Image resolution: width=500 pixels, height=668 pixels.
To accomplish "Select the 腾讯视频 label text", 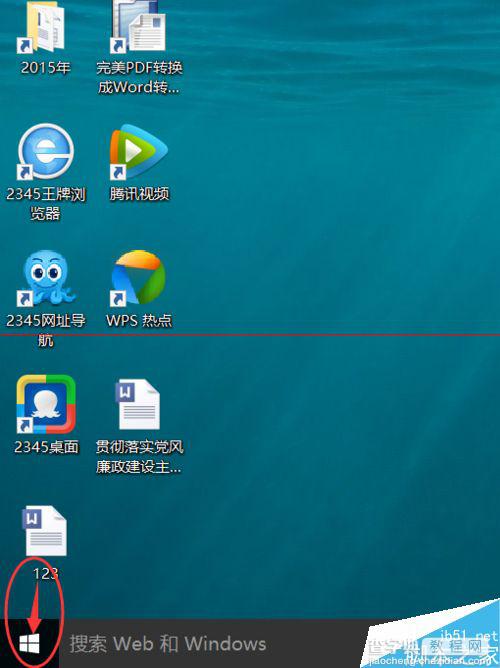I will coord(139,194).
